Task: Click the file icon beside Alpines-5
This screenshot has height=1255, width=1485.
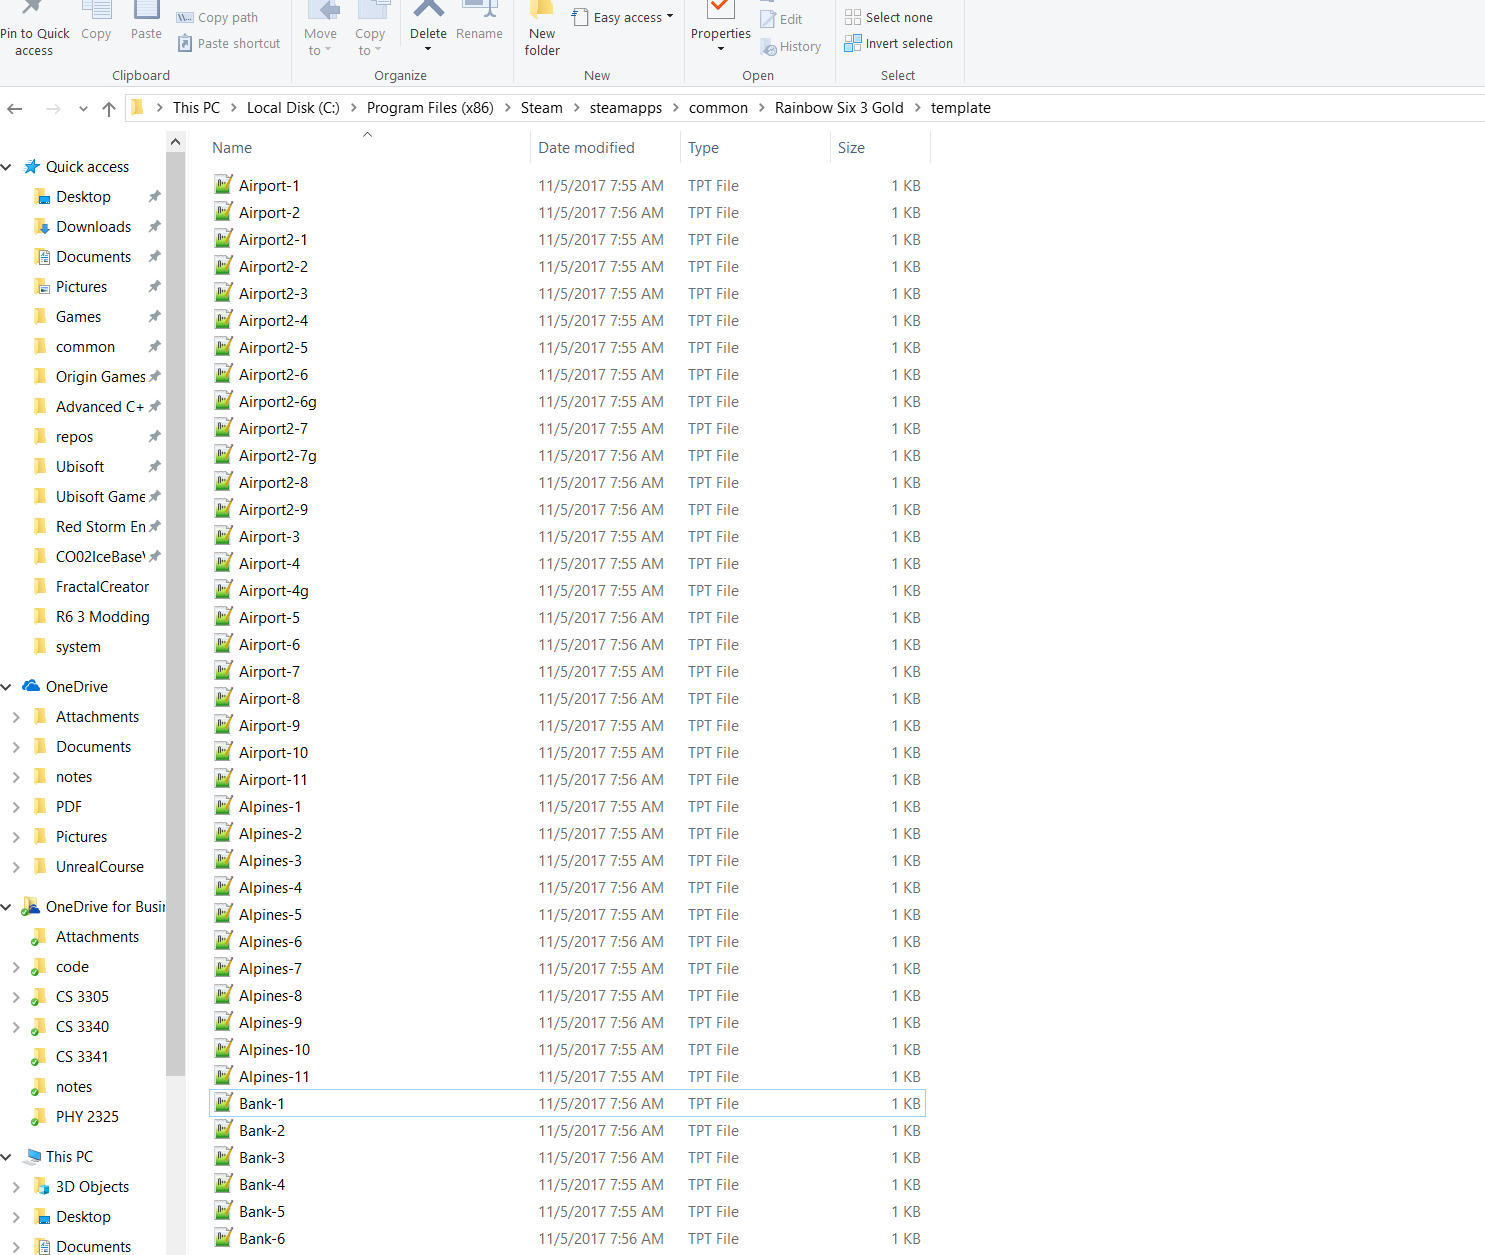Action: [224, 914]
